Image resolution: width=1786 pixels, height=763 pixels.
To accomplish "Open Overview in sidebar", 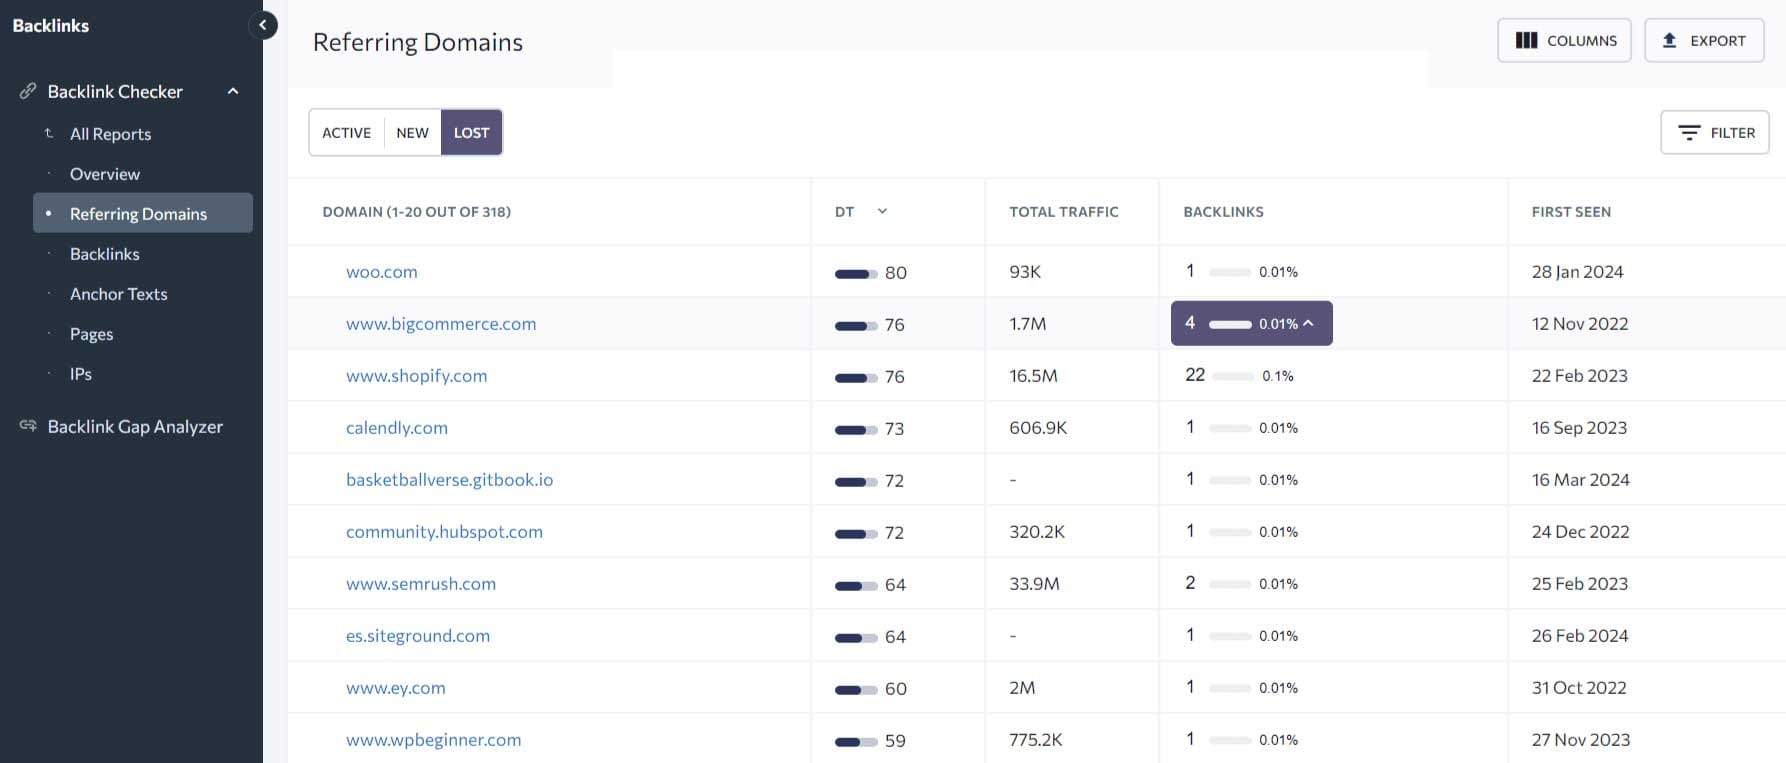I will (x=105, y=174).
